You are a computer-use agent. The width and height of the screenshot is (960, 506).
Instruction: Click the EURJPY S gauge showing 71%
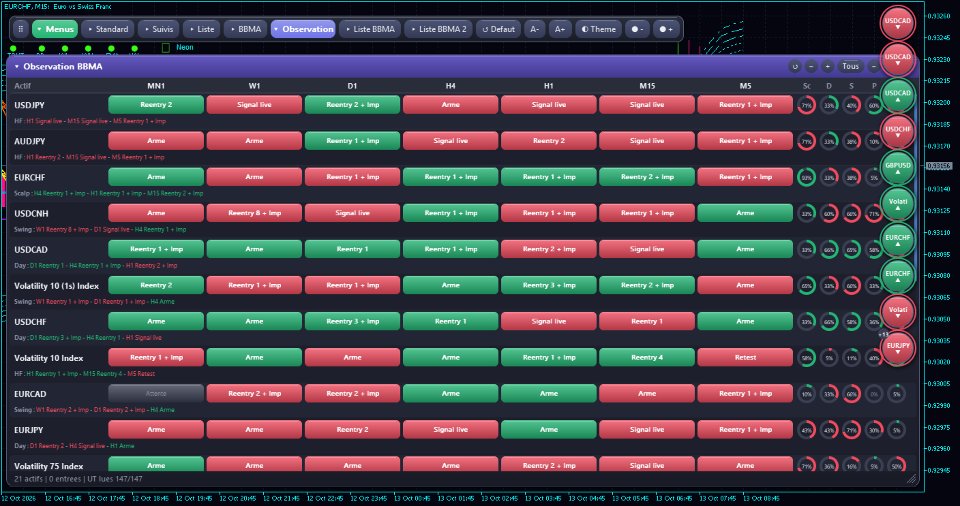851,431
